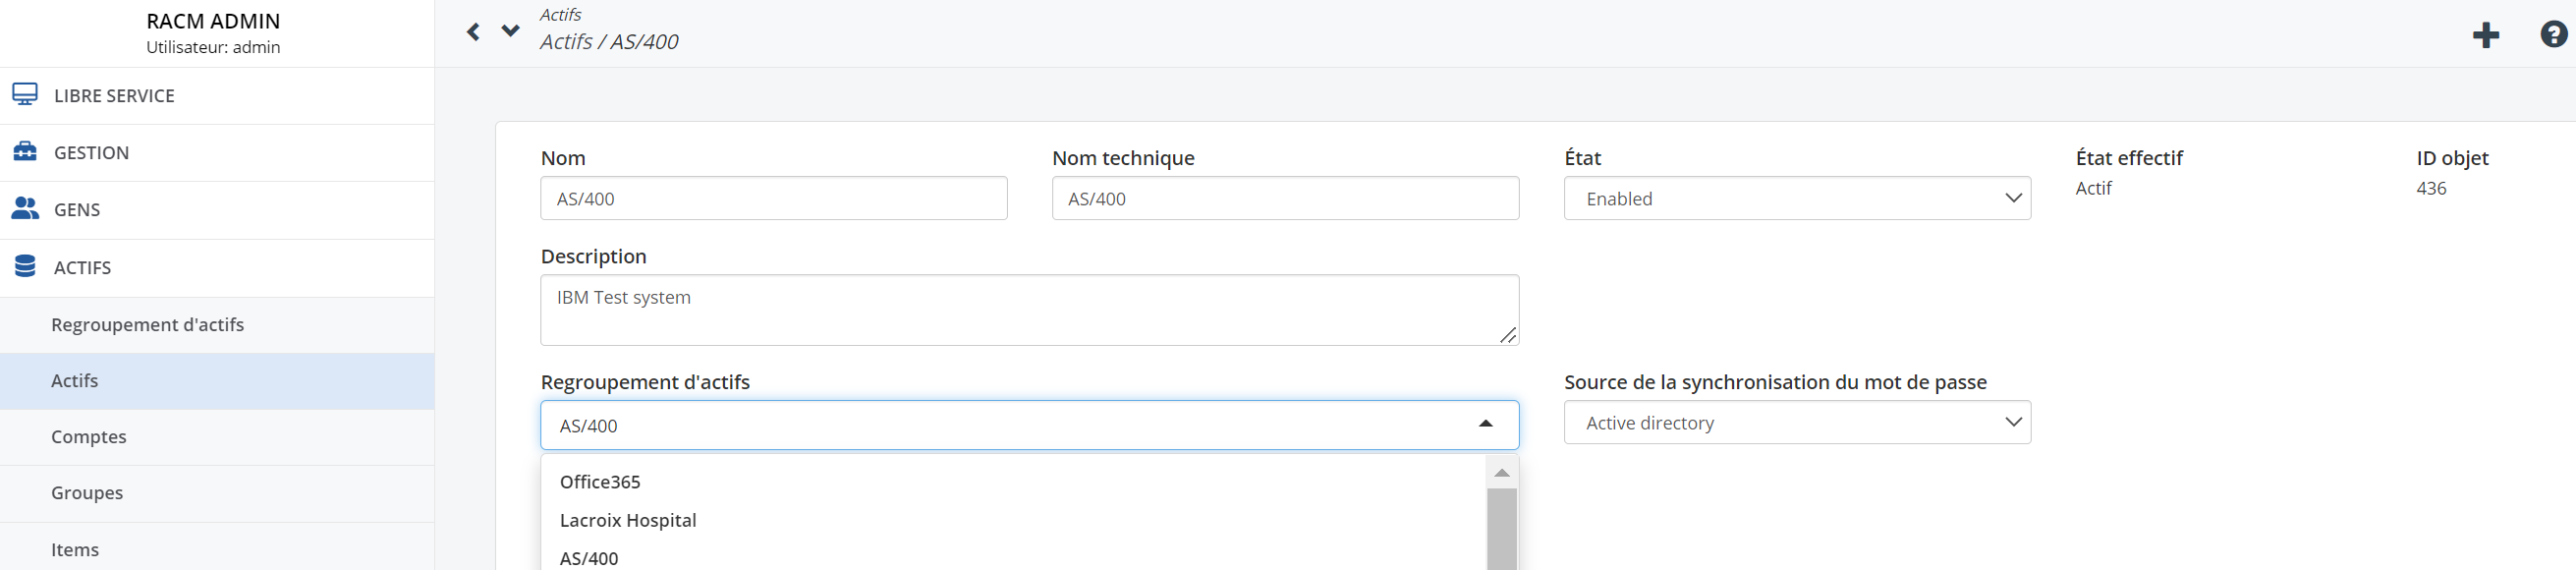Viewport: 2576px width, 570px height.
Task: Click the dropdown list scrollbar thumb
Action: pyautogui.click(x=1502, y=529)
